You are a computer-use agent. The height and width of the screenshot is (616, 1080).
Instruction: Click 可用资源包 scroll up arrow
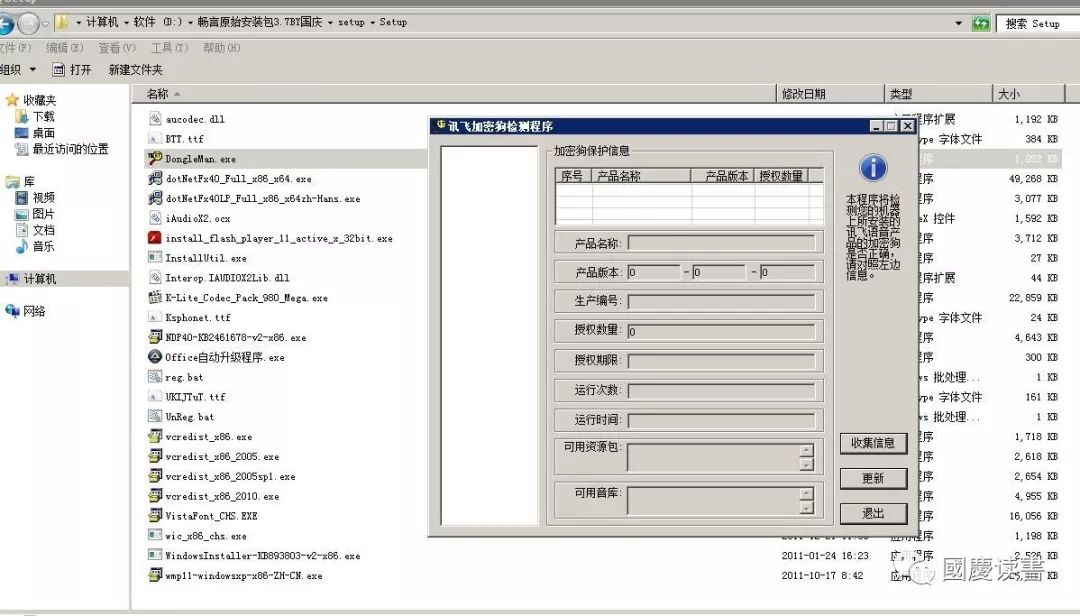point(807,451)
